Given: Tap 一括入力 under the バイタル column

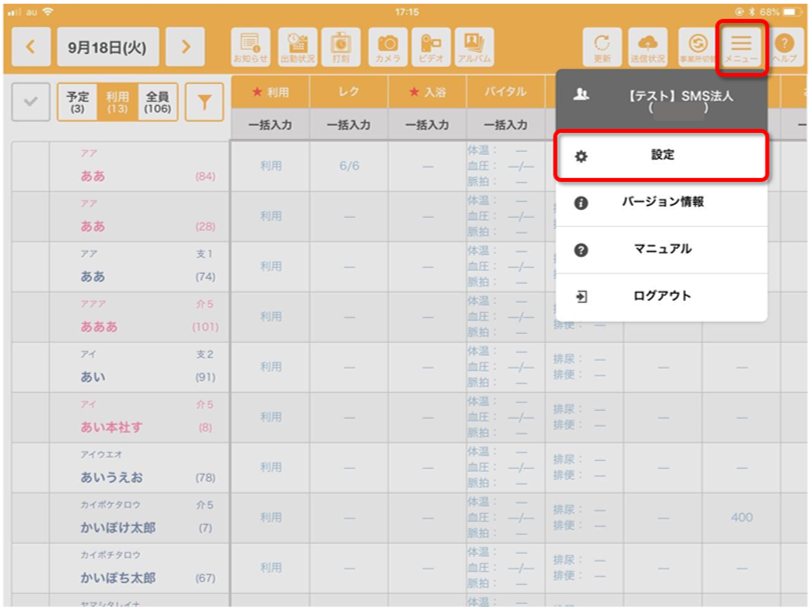Looking at the screenshot, I should 506,124.
